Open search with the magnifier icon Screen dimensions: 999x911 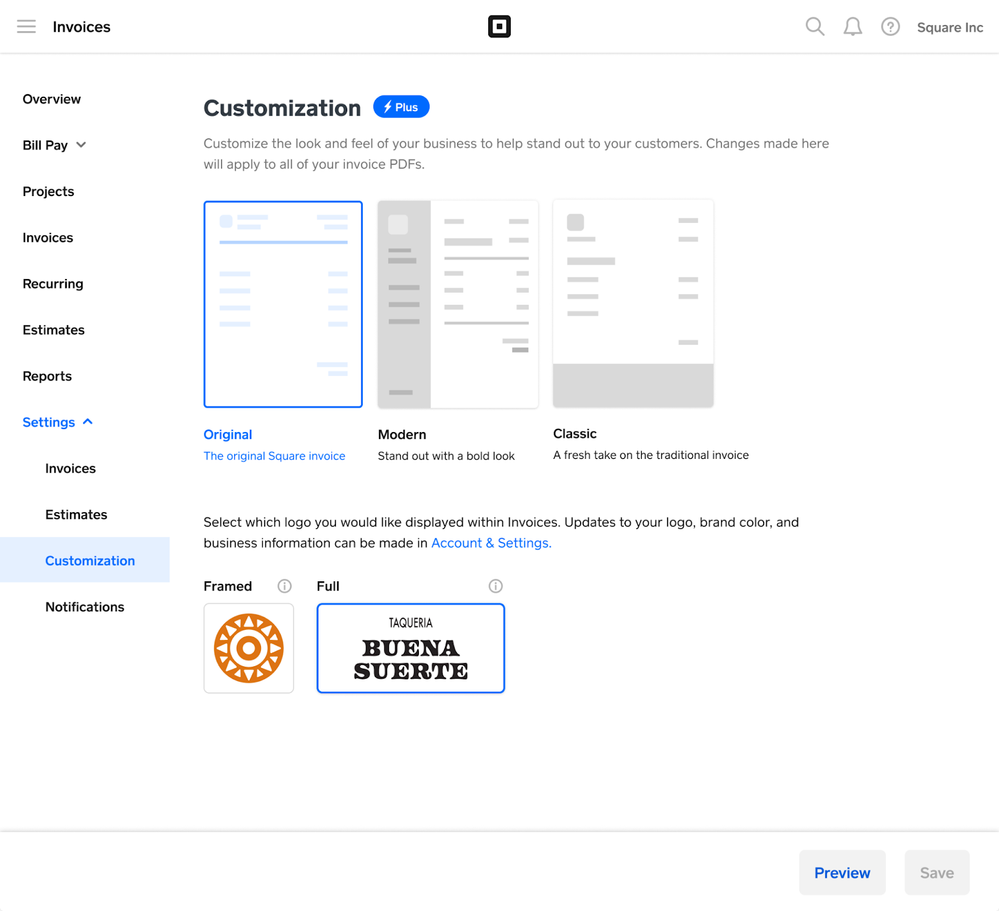point(815,27)
